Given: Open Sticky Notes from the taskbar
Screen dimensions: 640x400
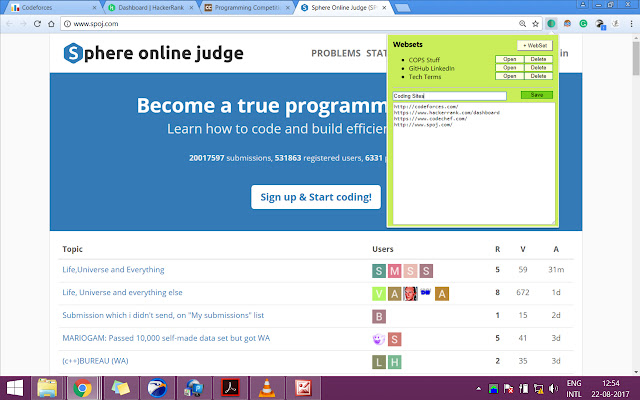Looking at the screenshot, I should (x=120, y=388).
